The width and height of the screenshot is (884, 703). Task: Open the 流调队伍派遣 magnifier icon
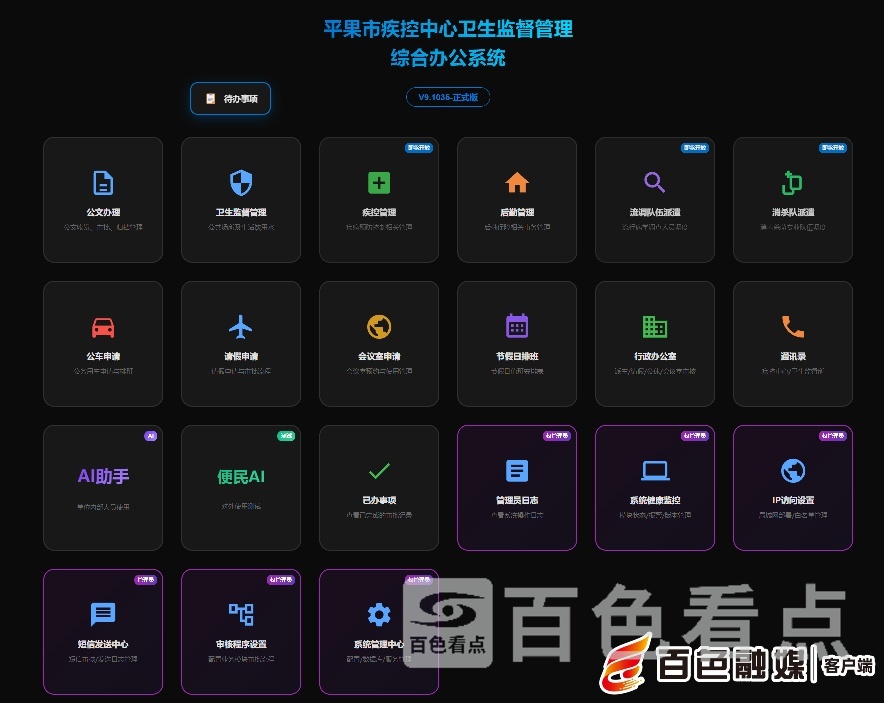click(655, 183)
